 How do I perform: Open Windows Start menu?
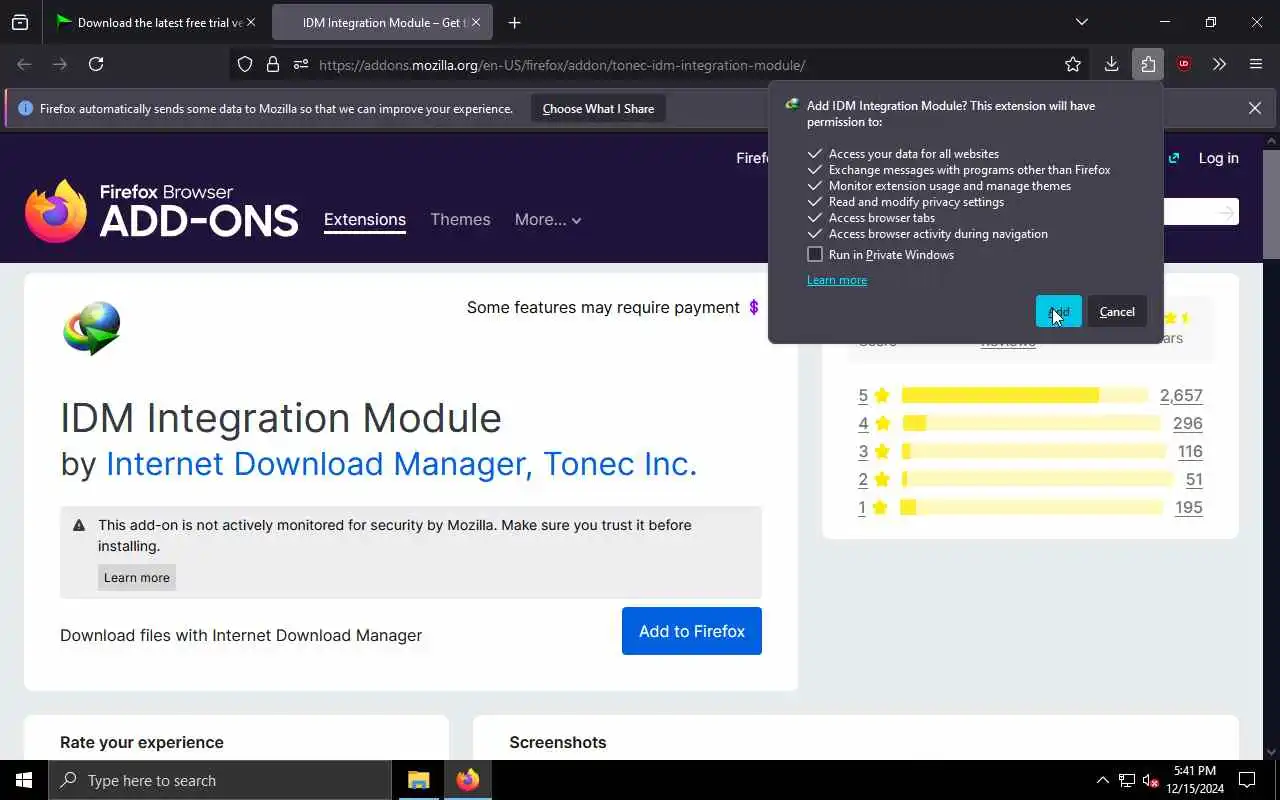tap(24, 780)
